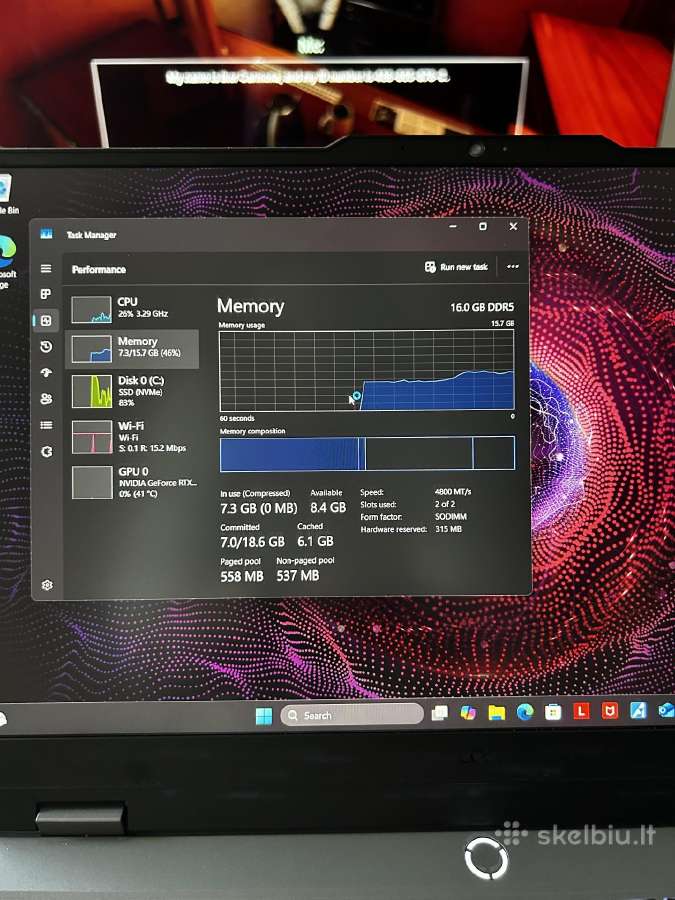Open the red L app on taskbar
The width and height of the screenshot is (675, 900).
[x=581, y=712]
